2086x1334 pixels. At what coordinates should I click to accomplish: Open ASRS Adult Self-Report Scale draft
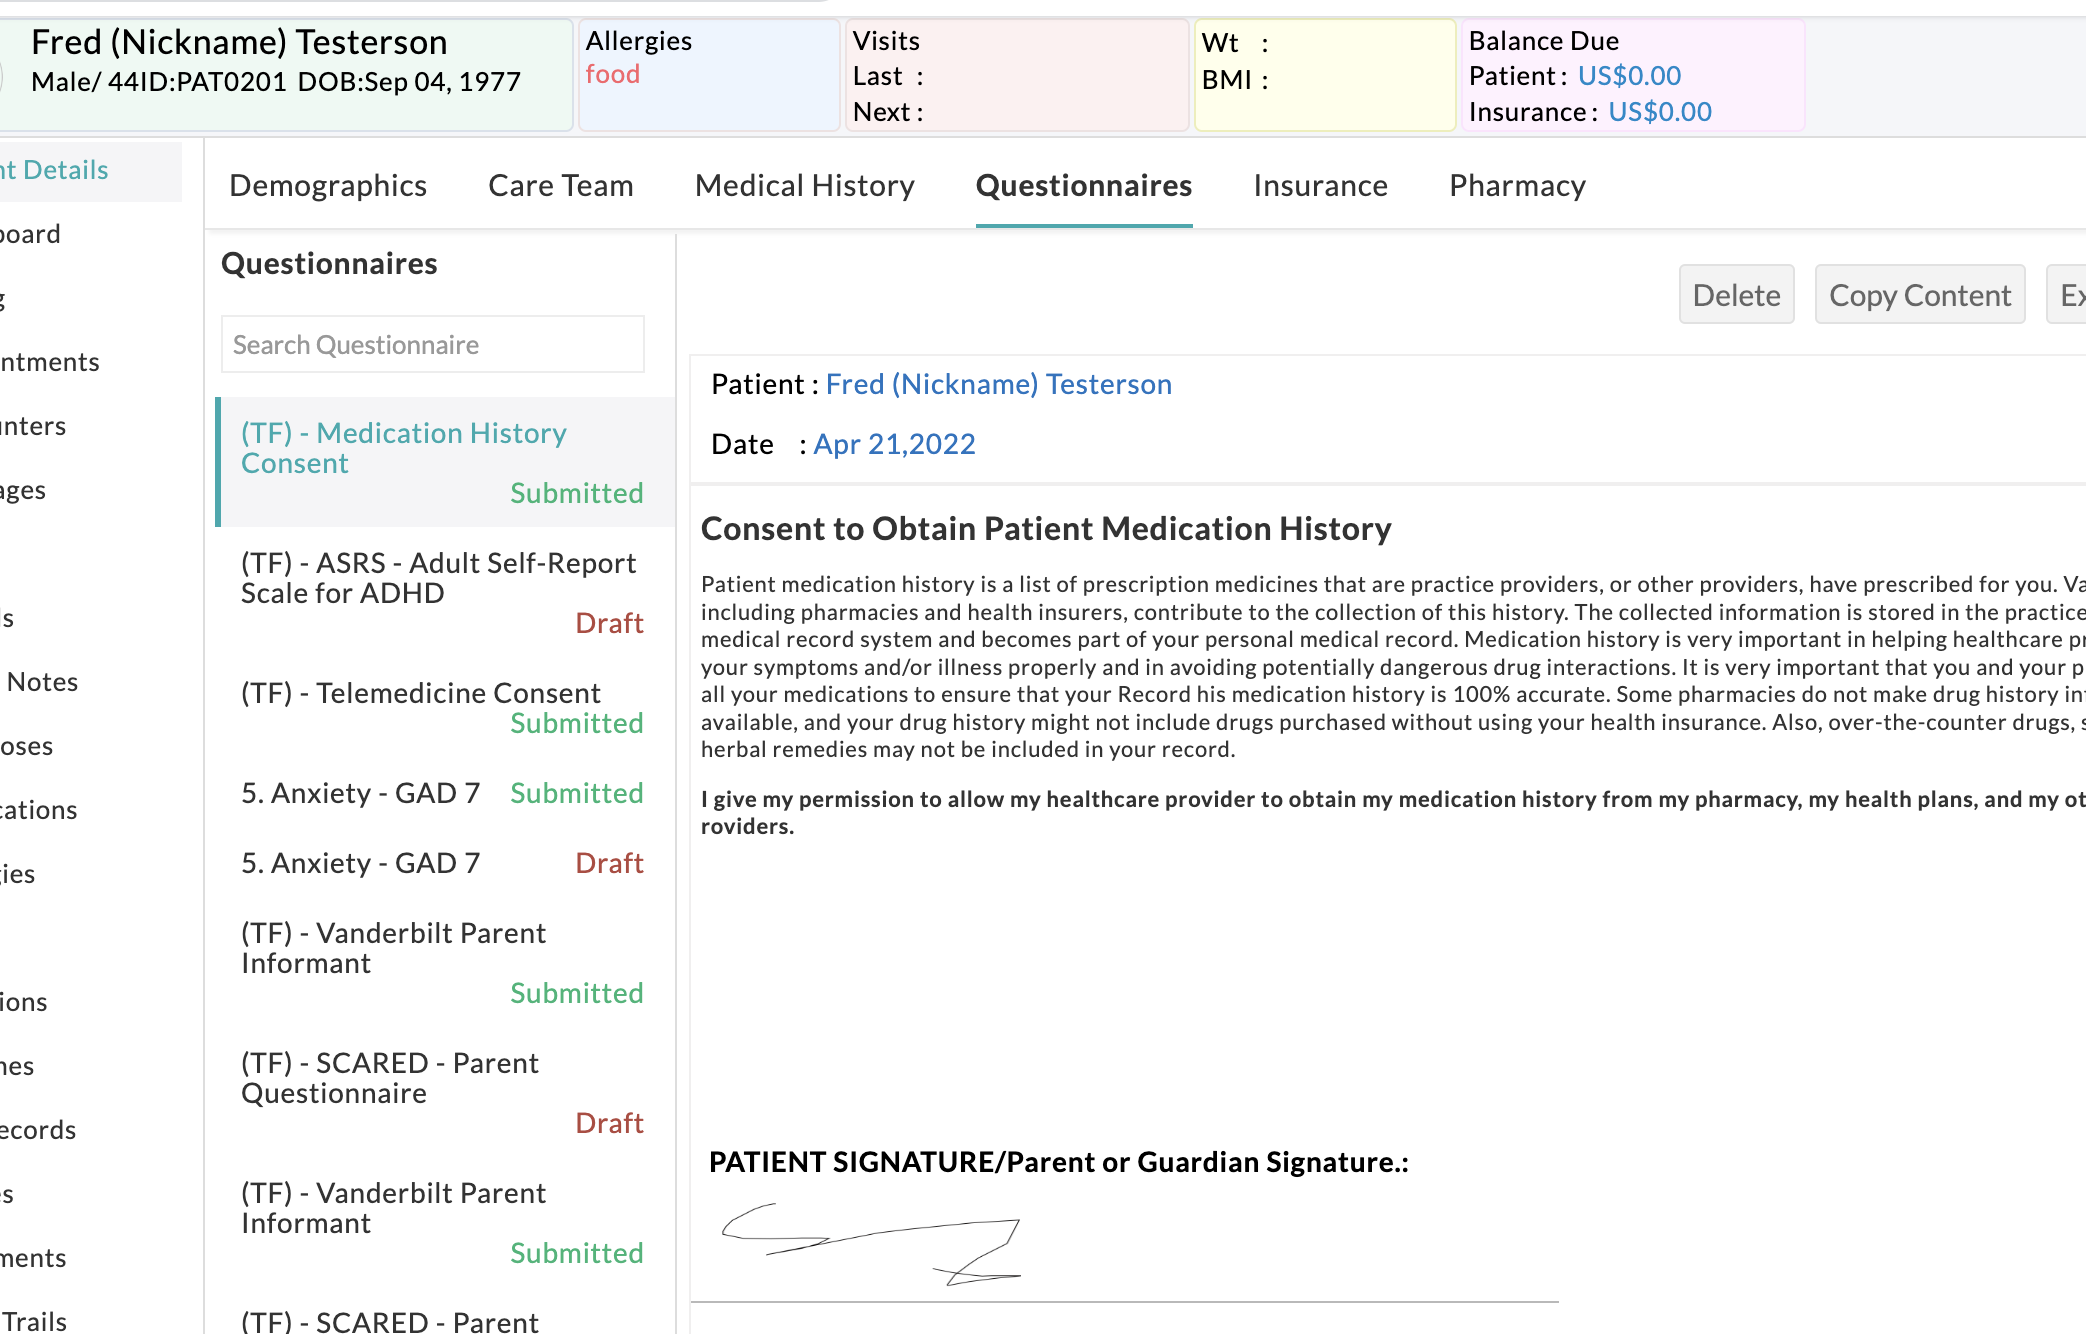pos(438,578)
